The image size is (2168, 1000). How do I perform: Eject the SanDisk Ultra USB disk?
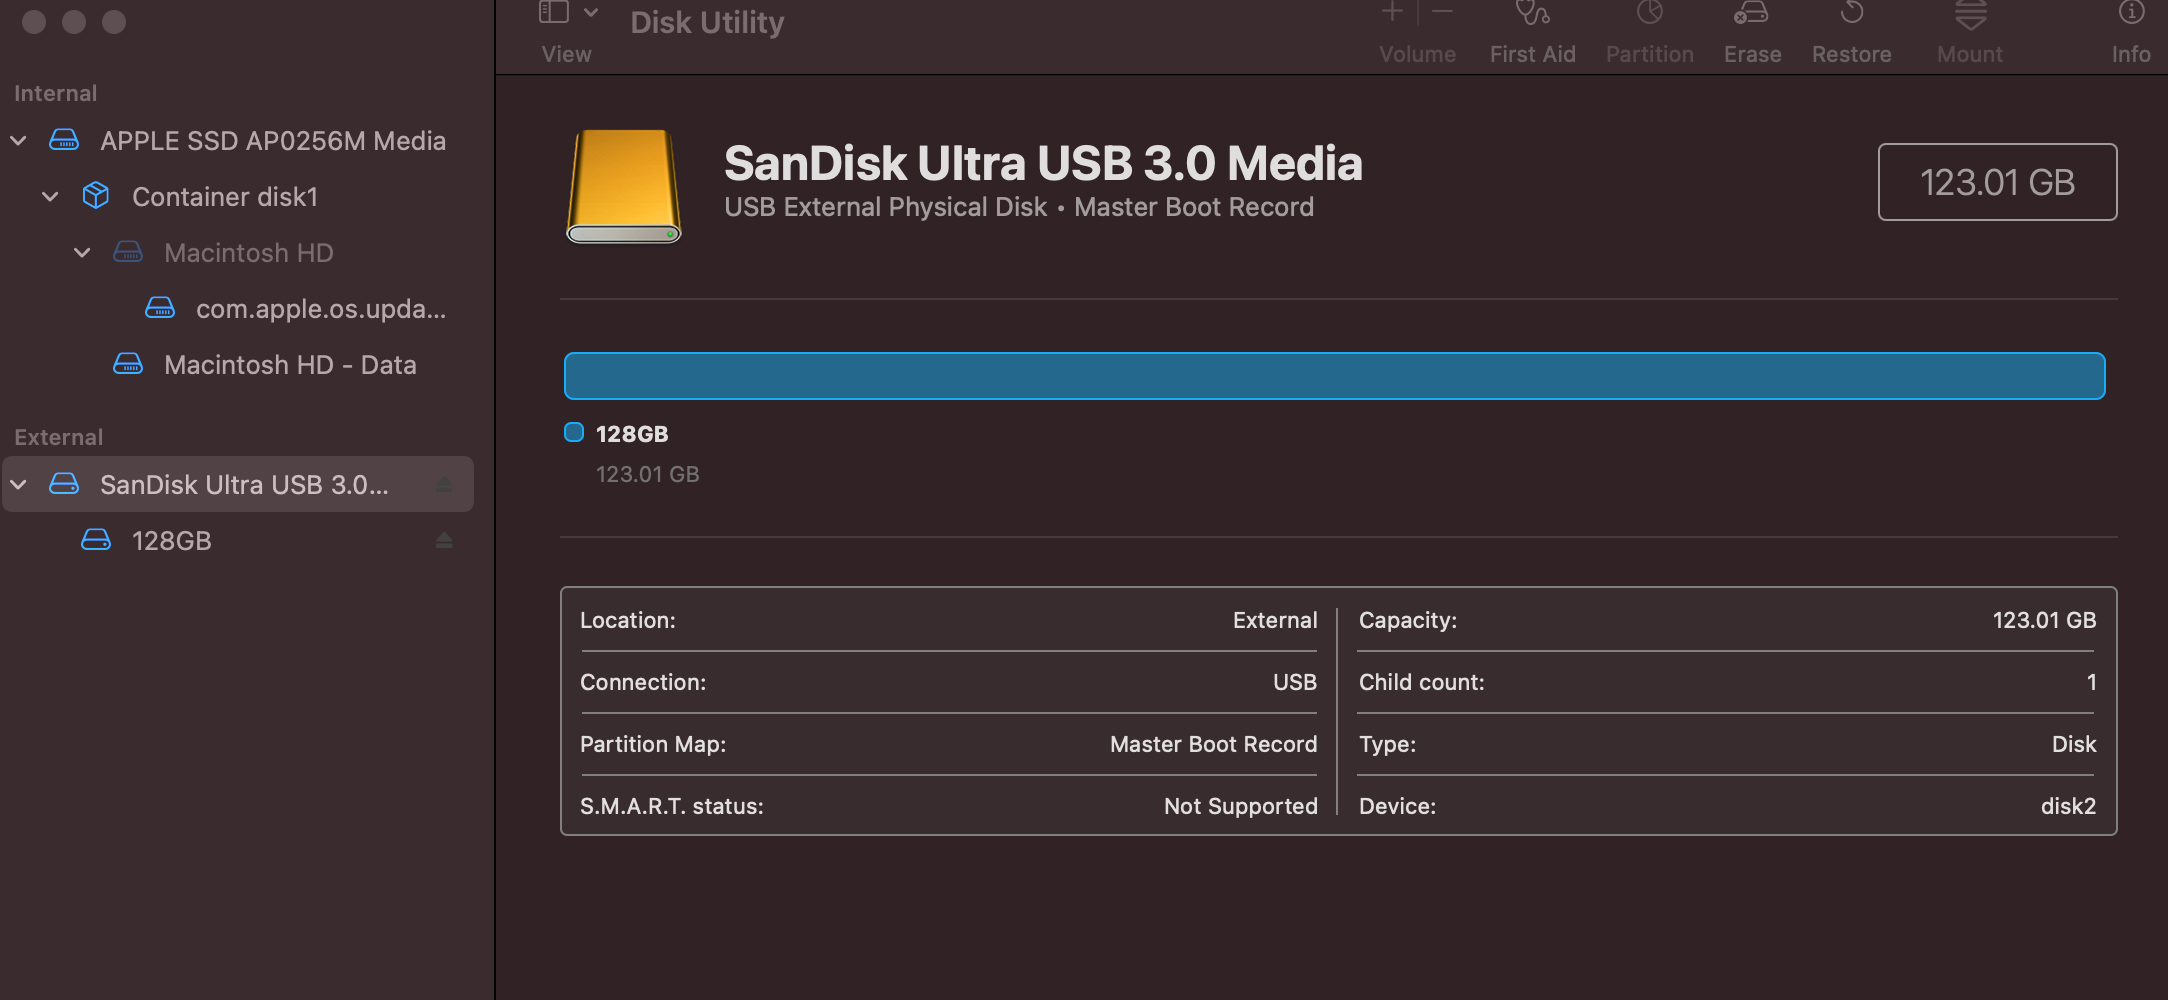[x=444, y=485]
